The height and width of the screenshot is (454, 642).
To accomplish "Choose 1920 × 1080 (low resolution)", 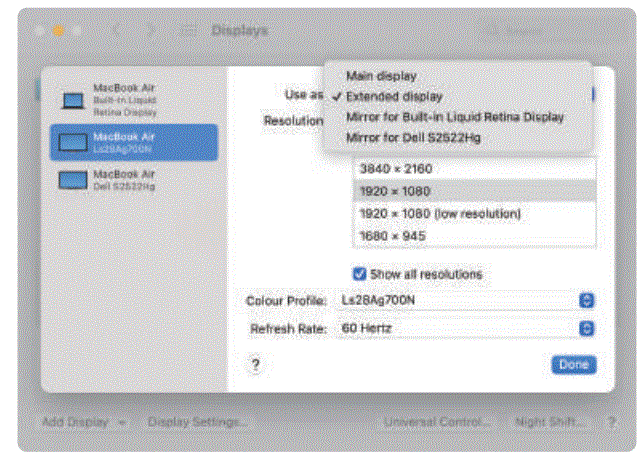I will [474, 214].
